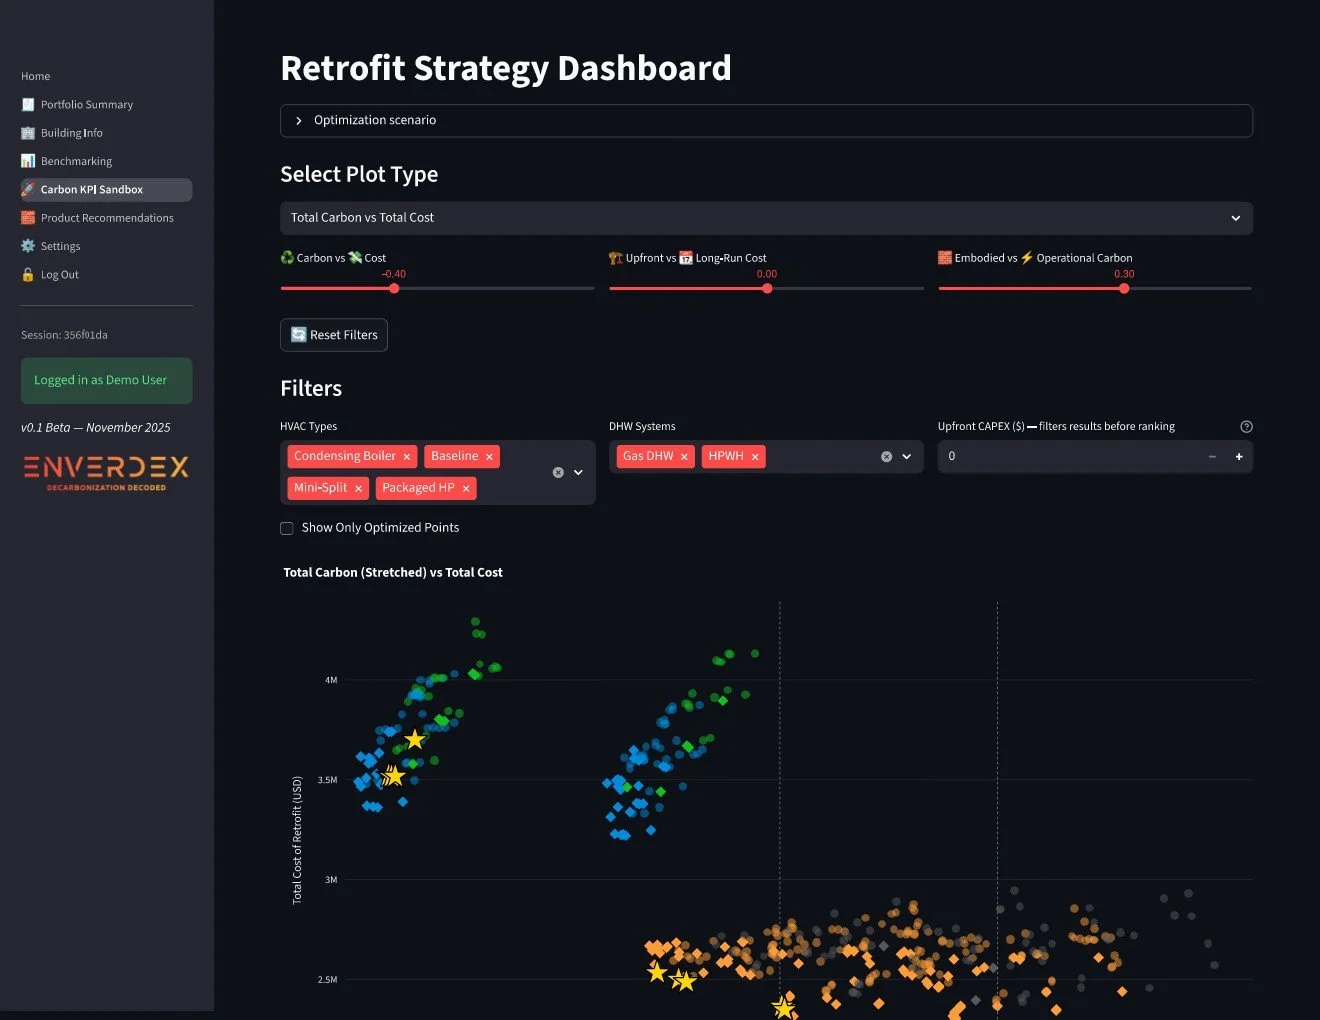The image size is (1320, 1020).
Task: Click the Benchmarking bar chart icon
Action: pyautogui.click(x=27, y=161)
